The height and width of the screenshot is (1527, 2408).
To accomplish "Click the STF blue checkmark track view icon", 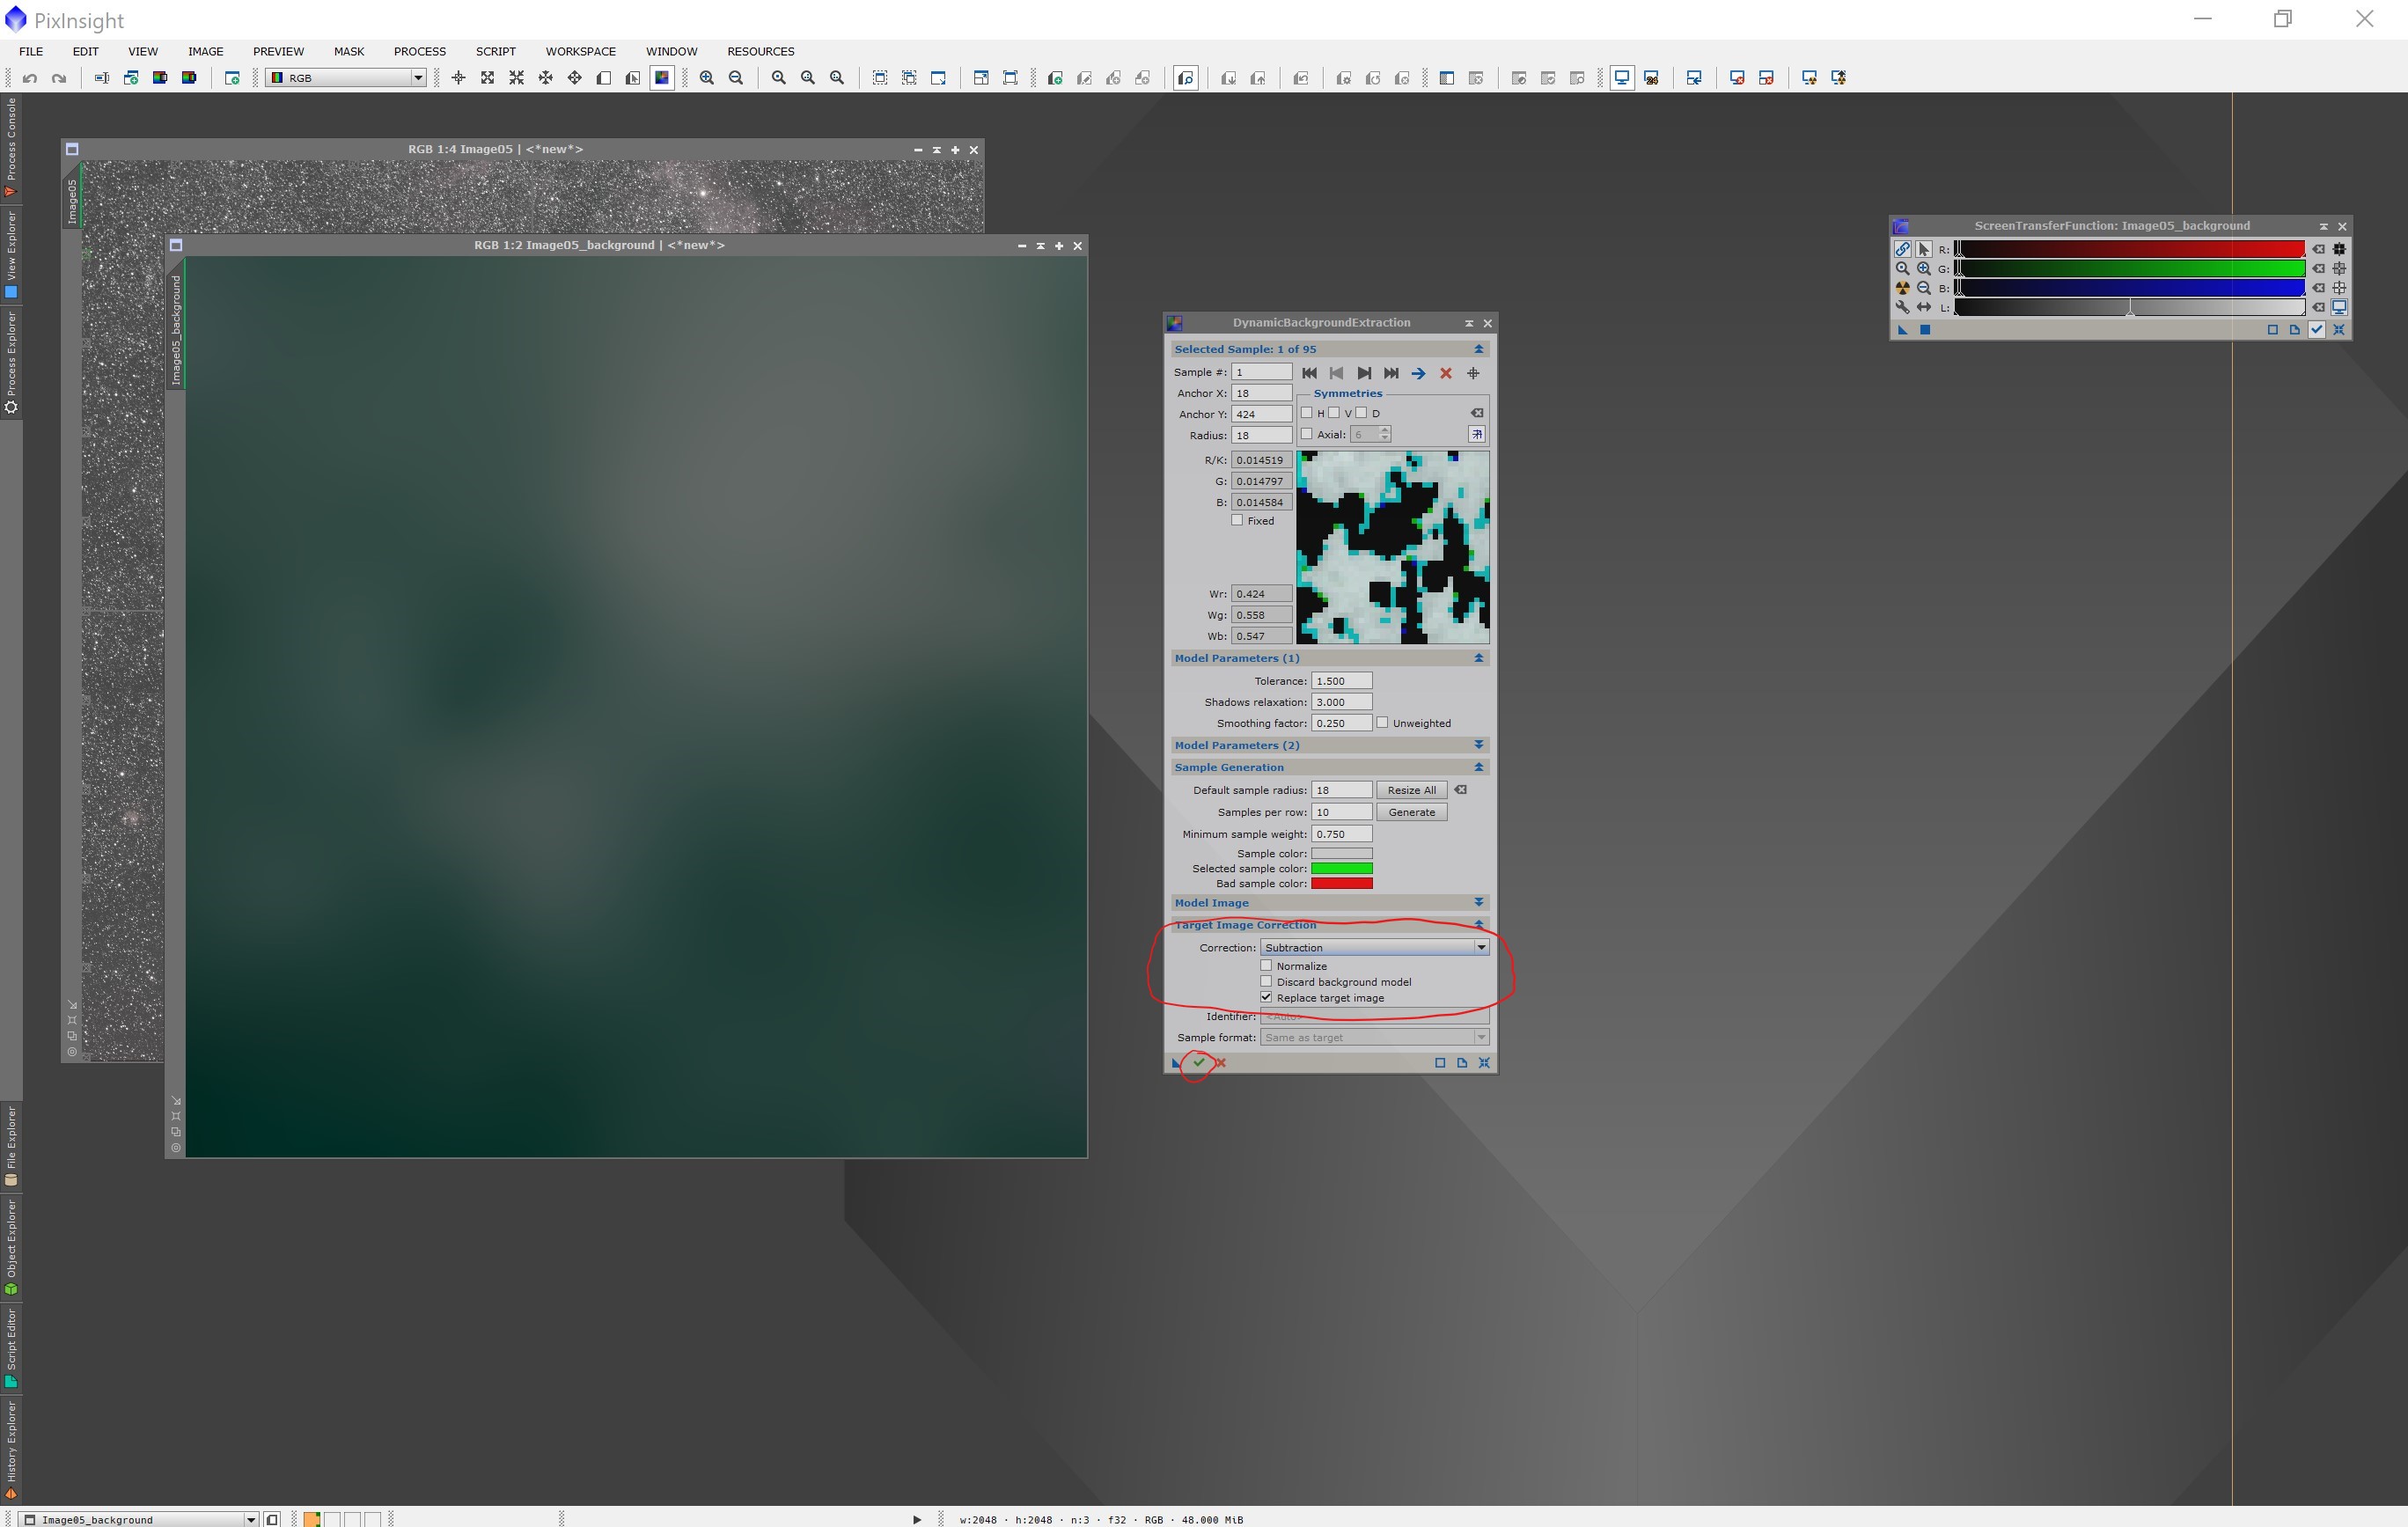I will tap(2316, 329).
